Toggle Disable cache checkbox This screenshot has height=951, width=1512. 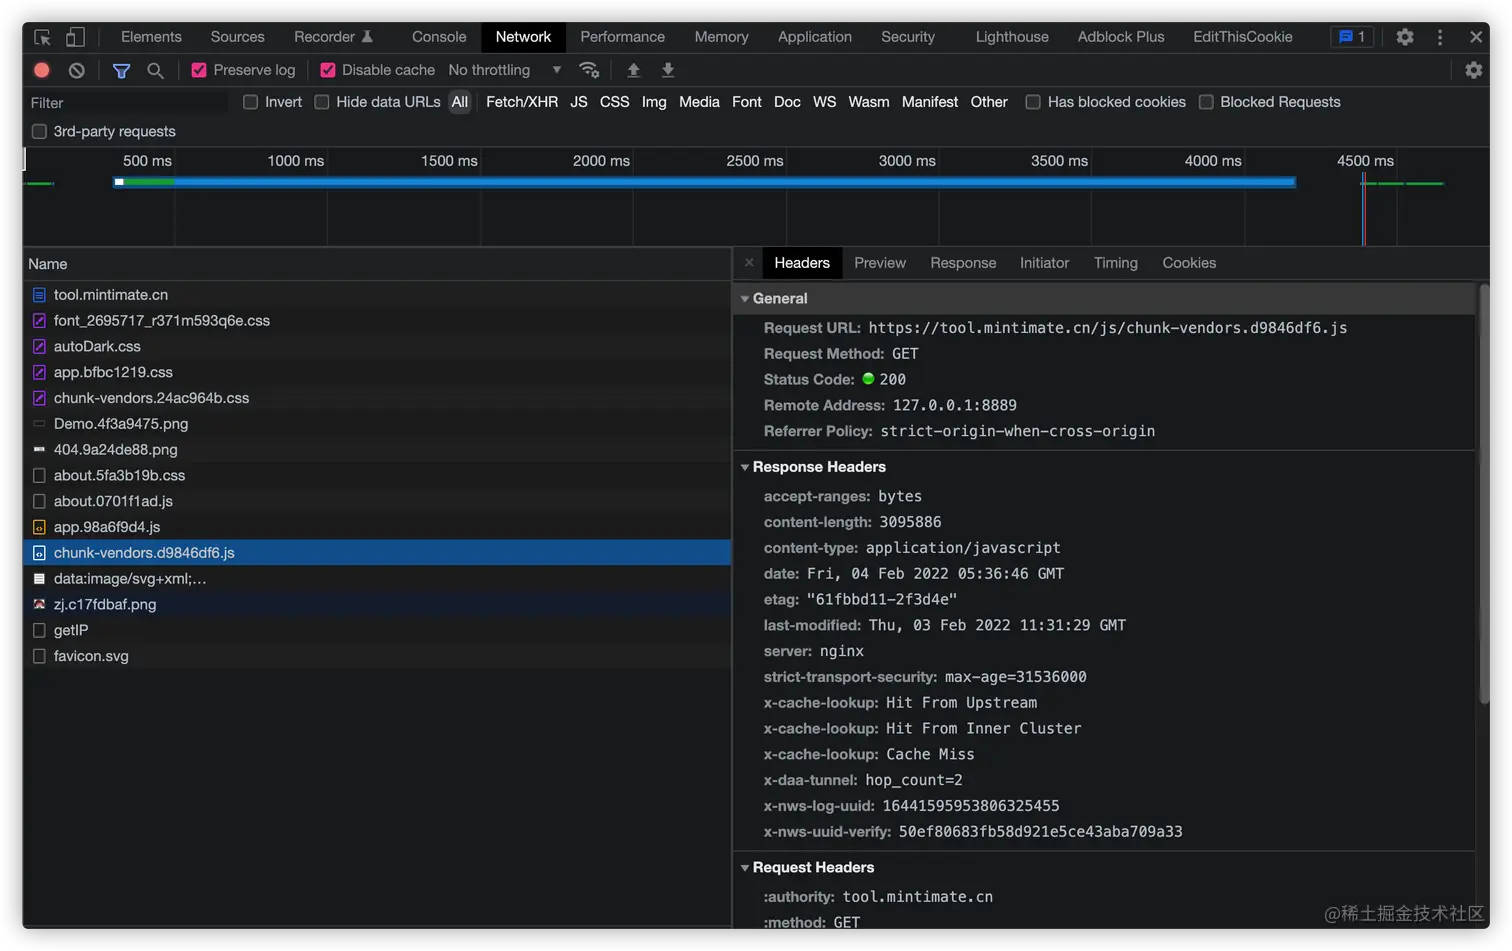[327, 70]
